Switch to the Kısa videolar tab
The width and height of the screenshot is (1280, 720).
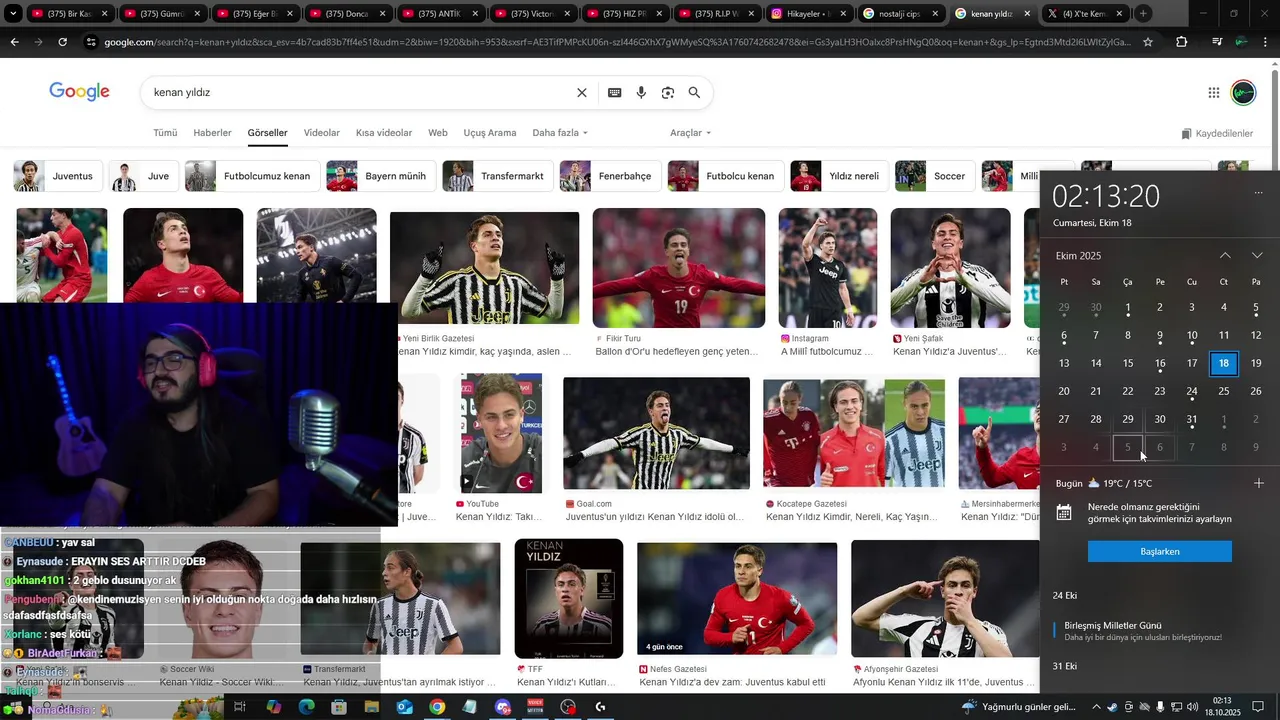pos(384,133)
